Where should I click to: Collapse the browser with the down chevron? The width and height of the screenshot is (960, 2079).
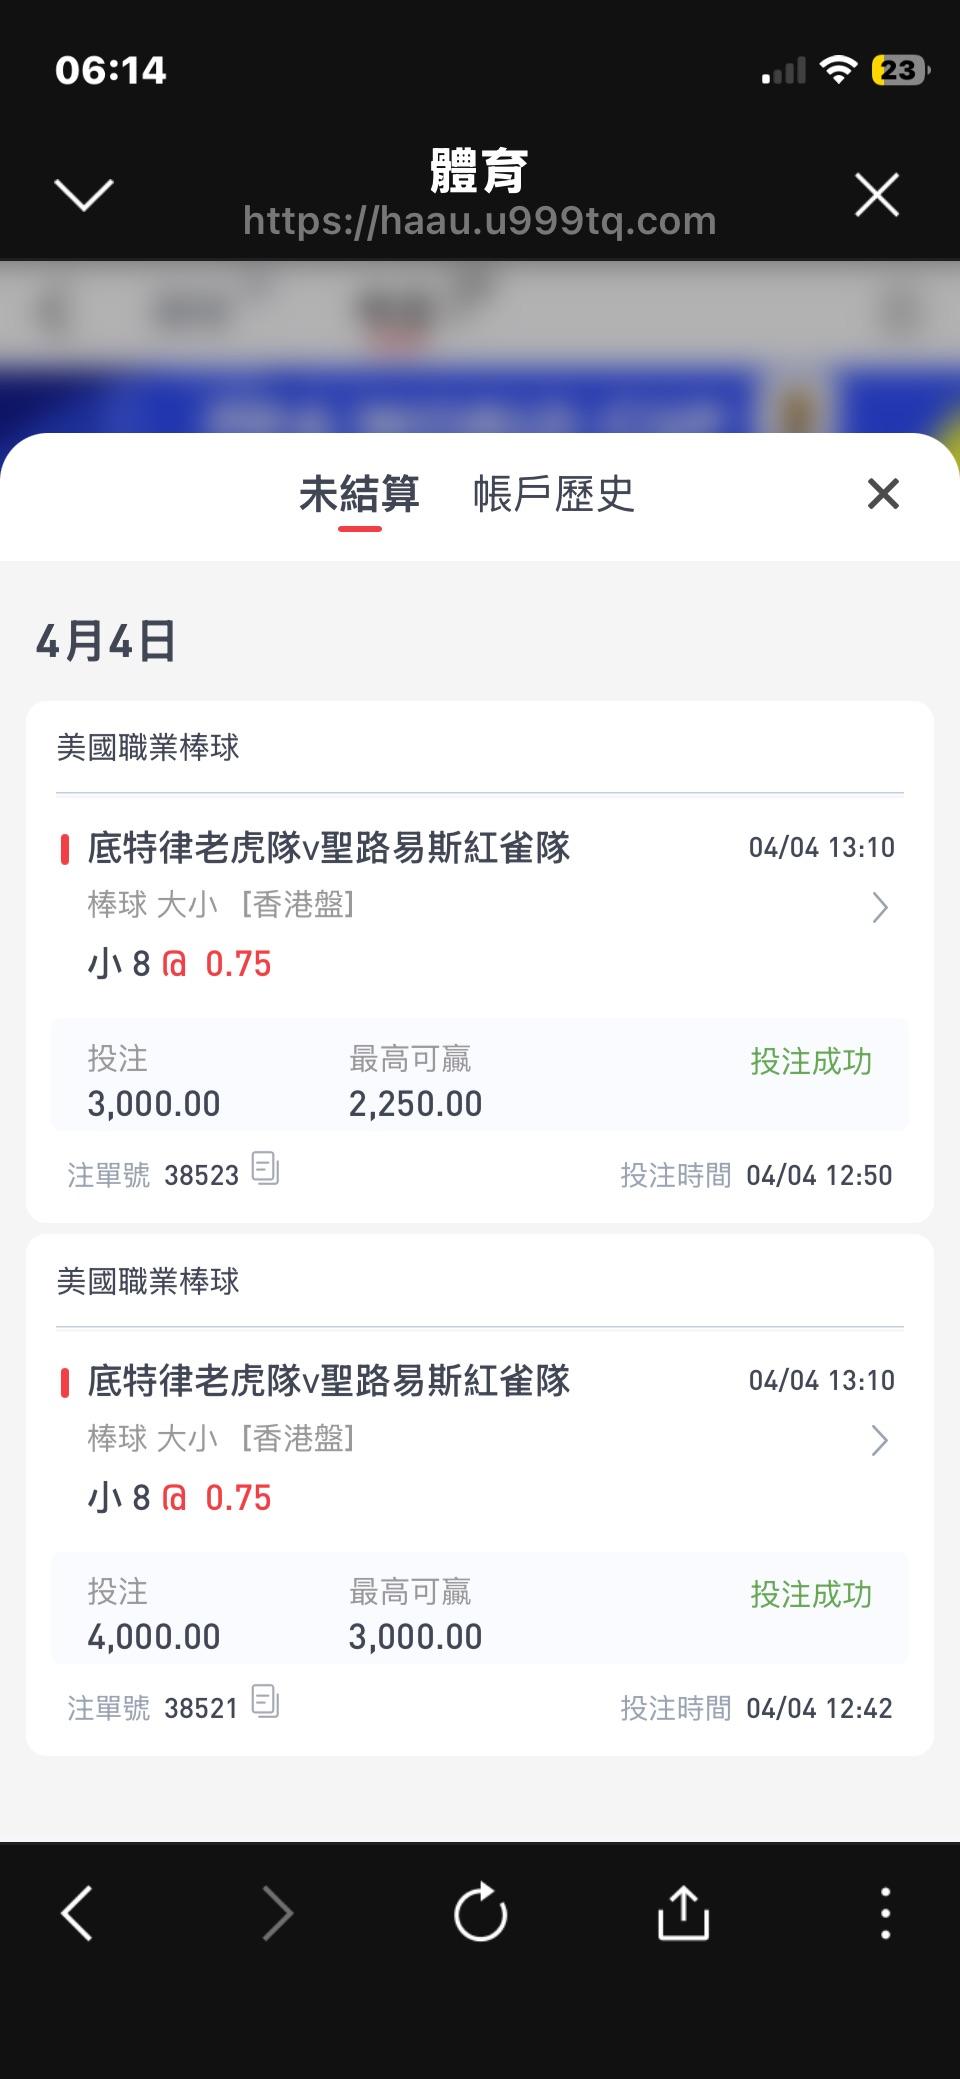pyautogui.click(x=84, y=194)
